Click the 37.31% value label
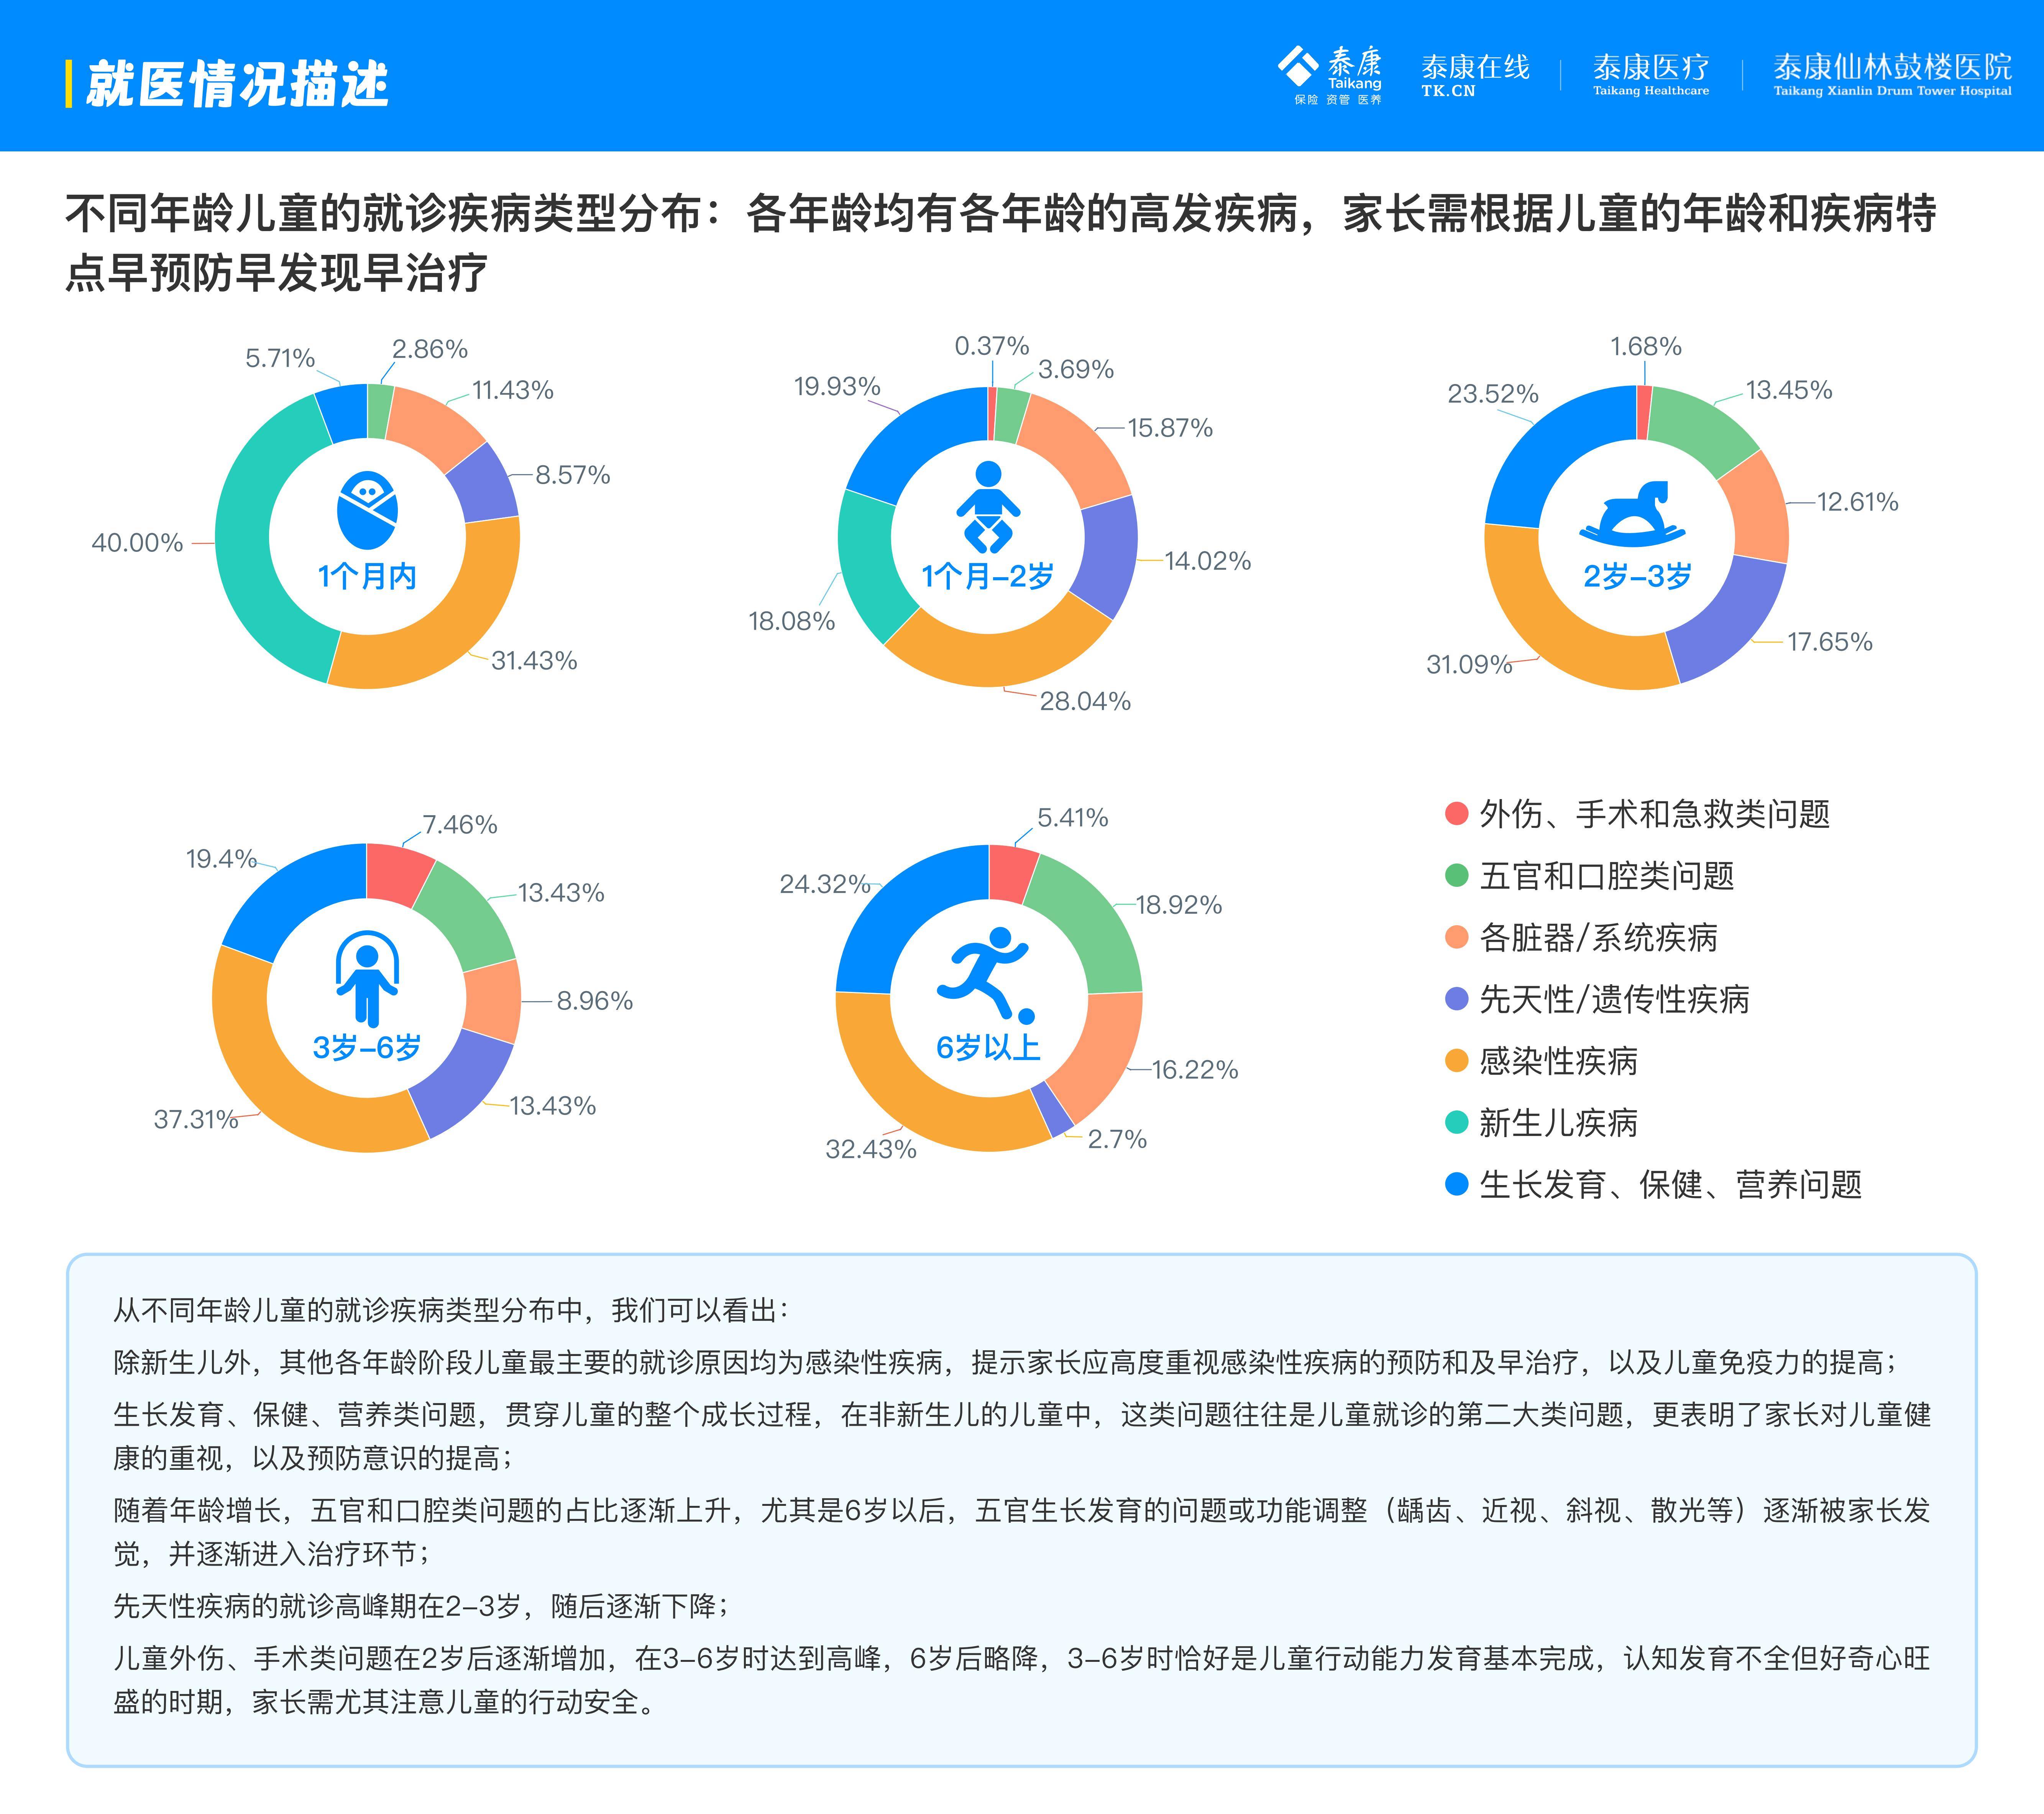This screenshot has height=1814, width=2044. pyautogui.click(x=196, y=1119)
